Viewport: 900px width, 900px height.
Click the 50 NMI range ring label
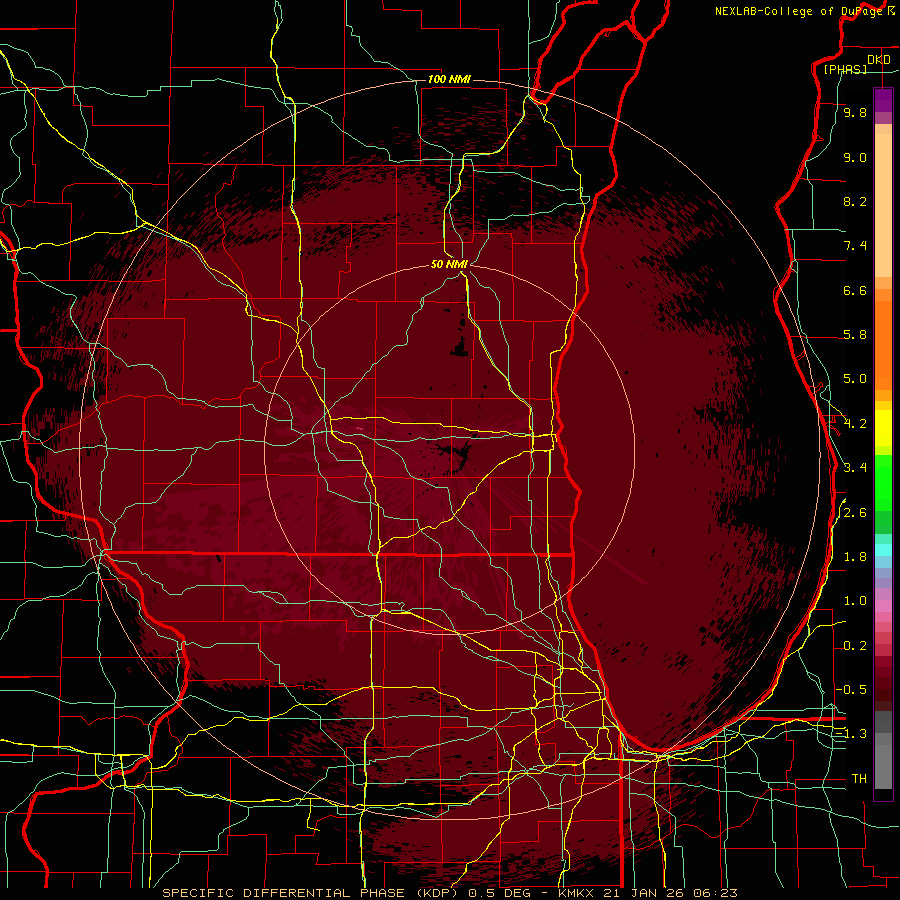[x=449, y=264]
